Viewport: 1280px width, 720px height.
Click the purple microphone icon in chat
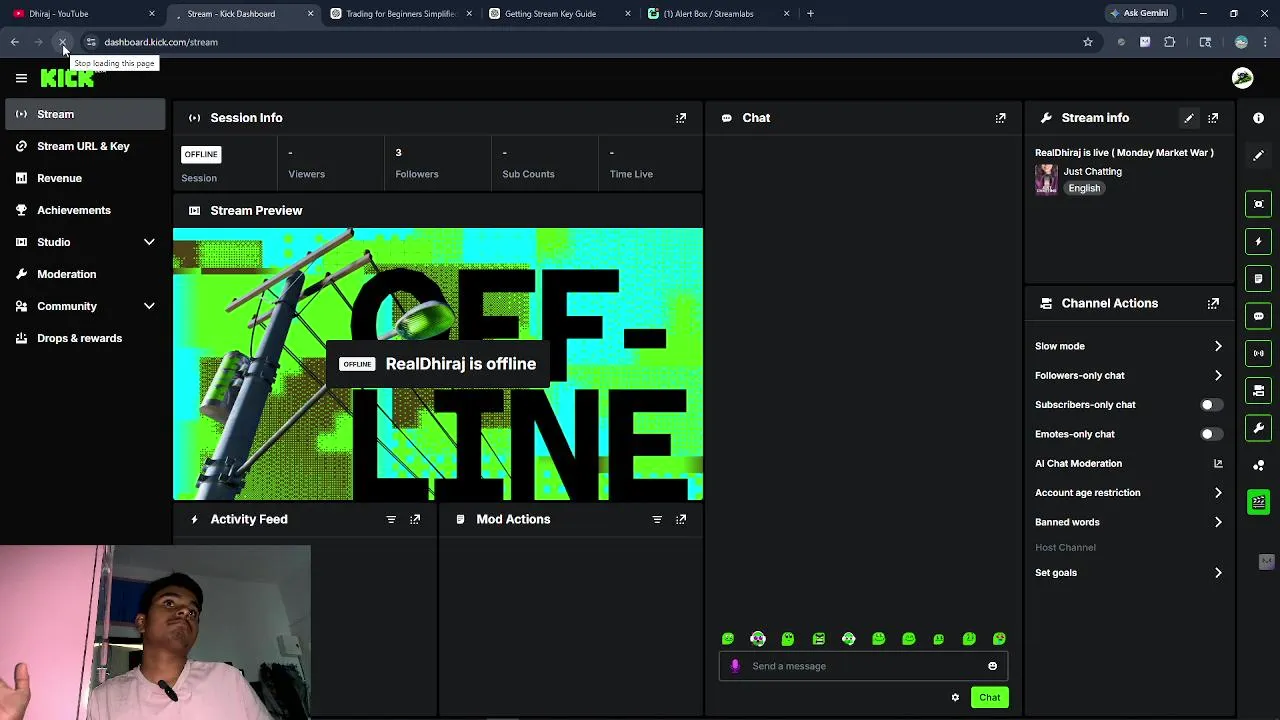pyautogui.click(x=735, y=666)
